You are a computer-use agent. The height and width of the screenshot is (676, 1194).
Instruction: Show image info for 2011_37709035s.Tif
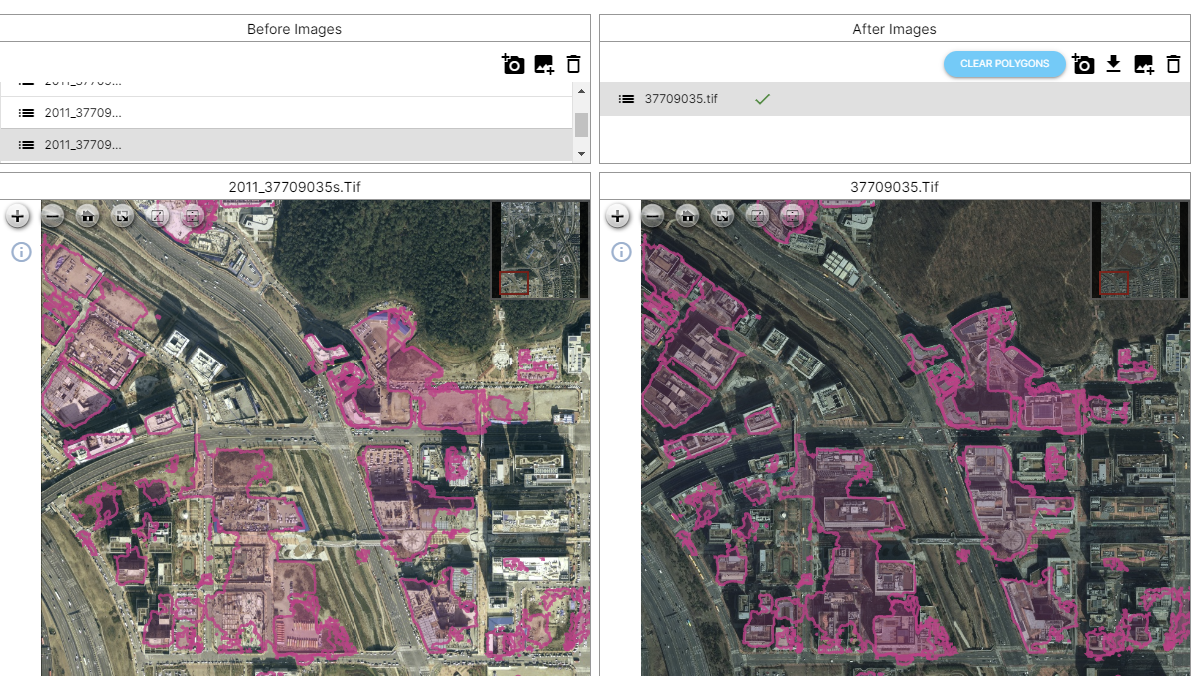pyautogui.click(x=21, y=252)
